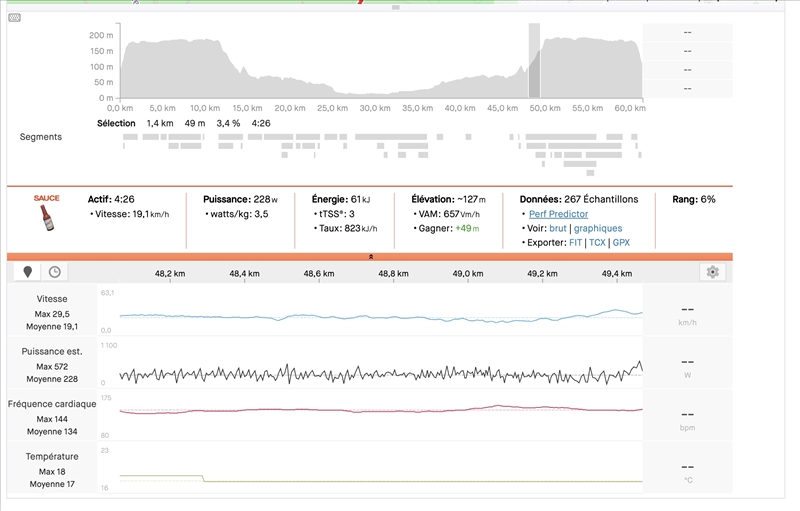800x511 pixels.
Task: Select the Température chart label
Action: (52, 456)
